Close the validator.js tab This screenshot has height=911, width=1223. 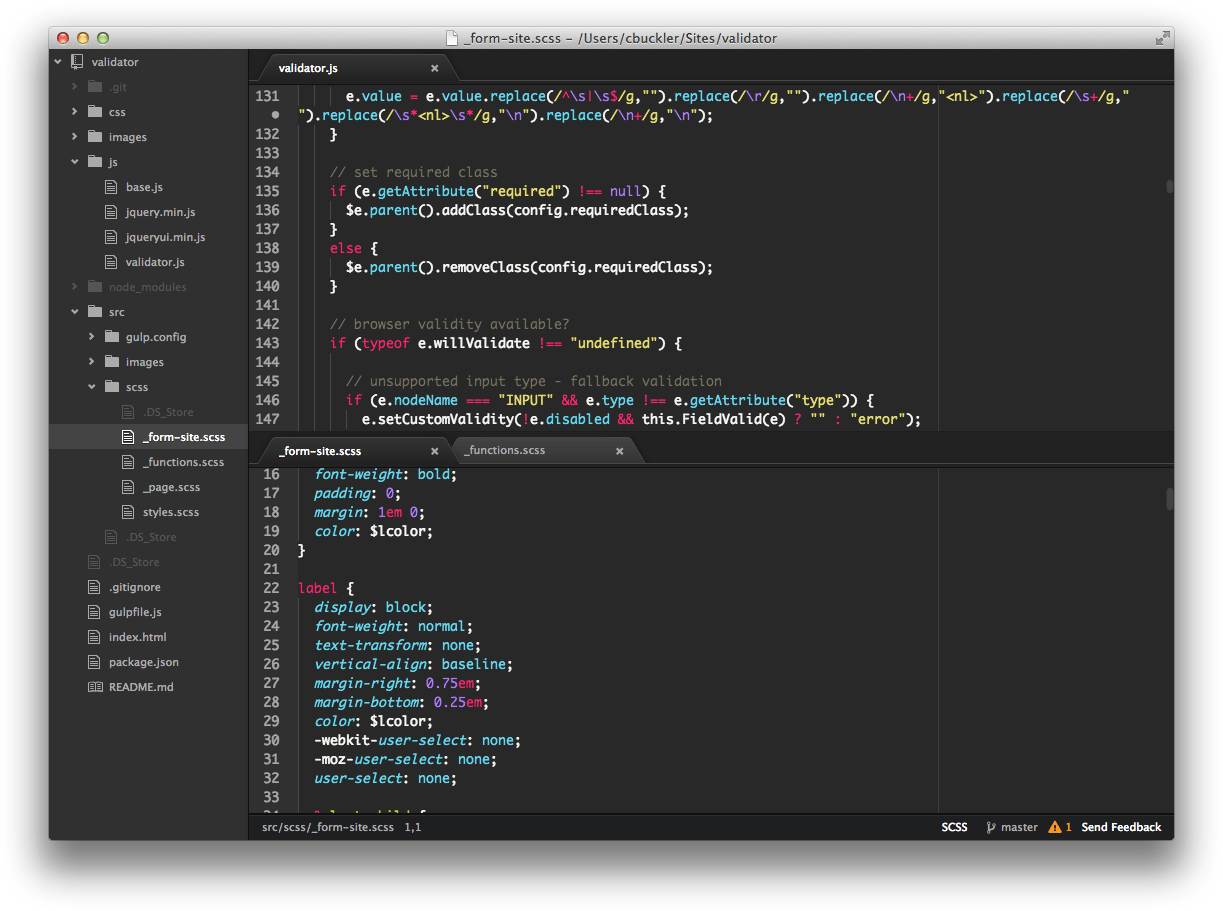pos(435,68)
